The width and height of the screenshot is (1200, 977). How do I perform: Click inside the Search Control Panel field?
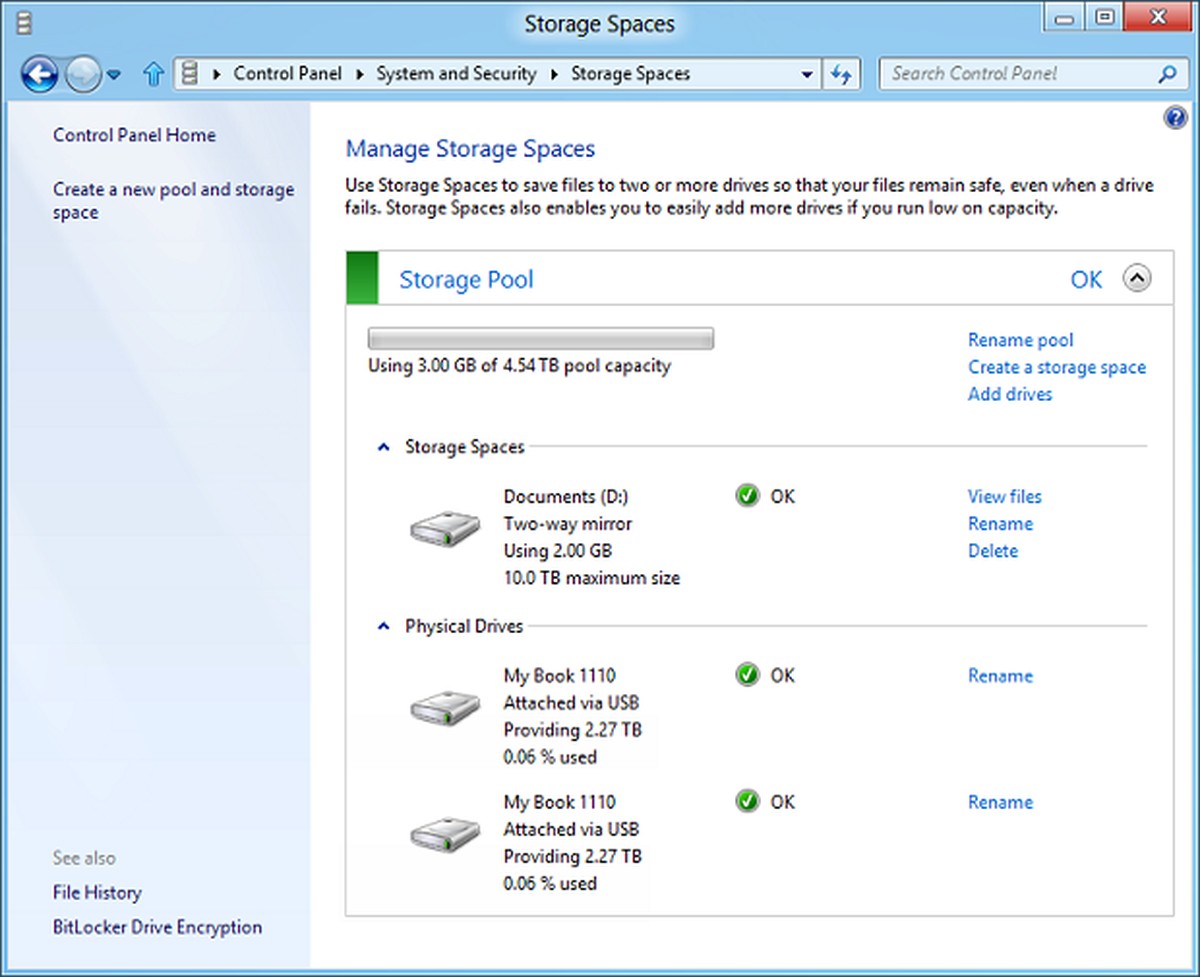(1000, 74)
